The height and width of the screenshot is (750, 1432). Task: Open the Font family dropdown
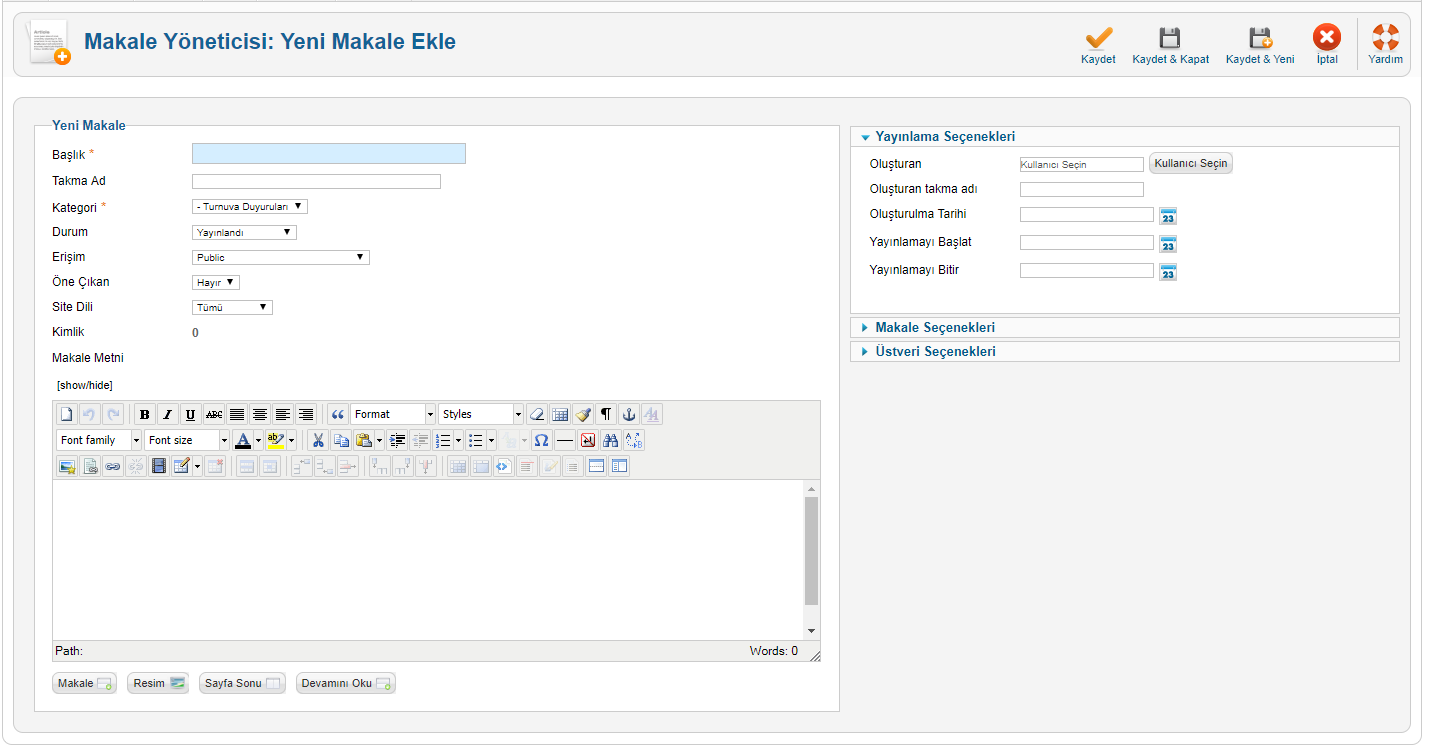(x=99, y=441)
